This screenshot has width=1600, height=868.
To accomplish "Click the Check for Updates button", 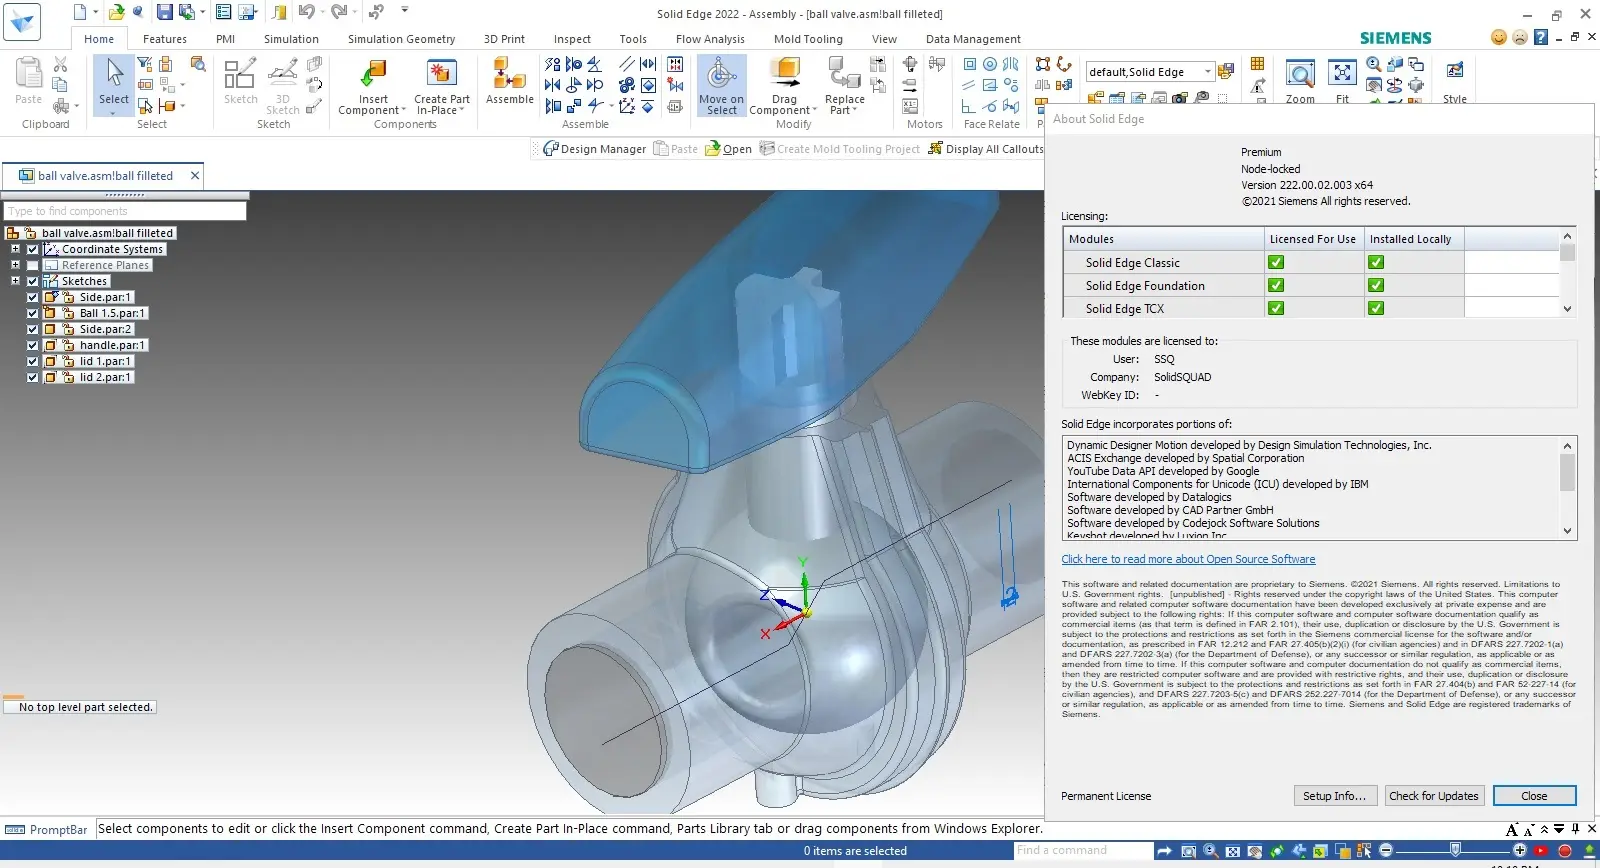I will pos(1433,796).
